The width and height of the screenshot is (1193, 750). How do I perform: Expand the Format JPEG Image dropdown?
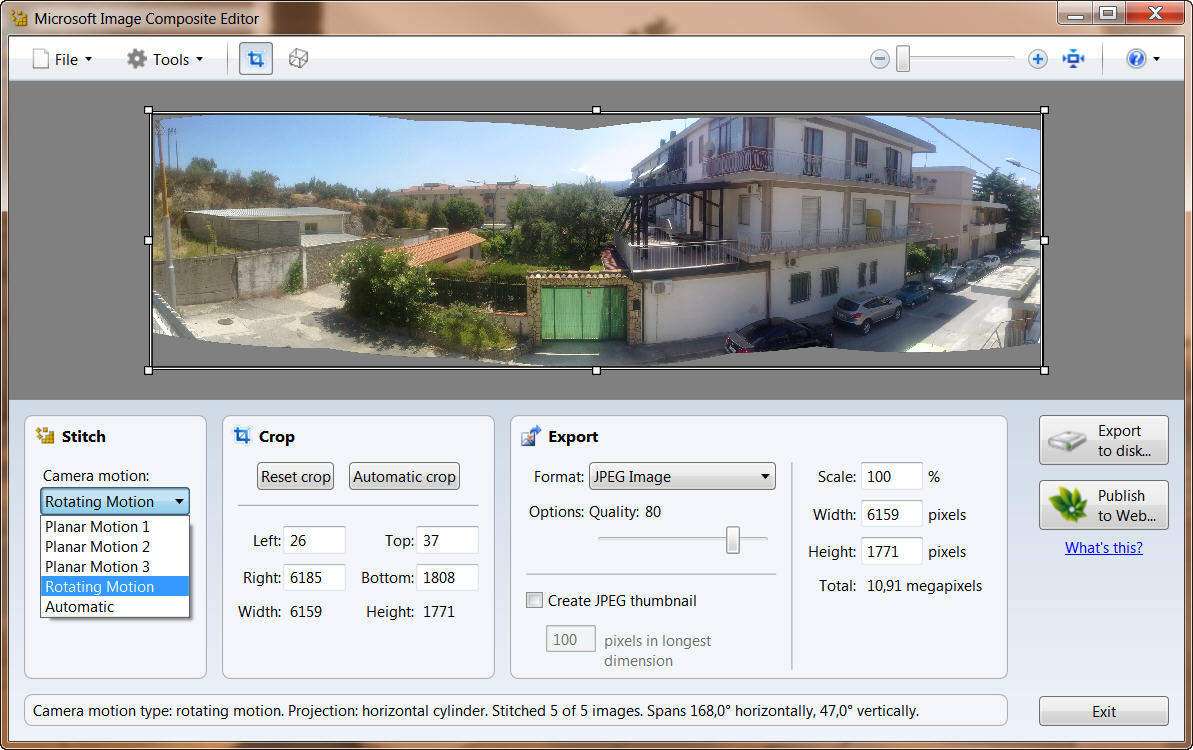tap(682, 477)
